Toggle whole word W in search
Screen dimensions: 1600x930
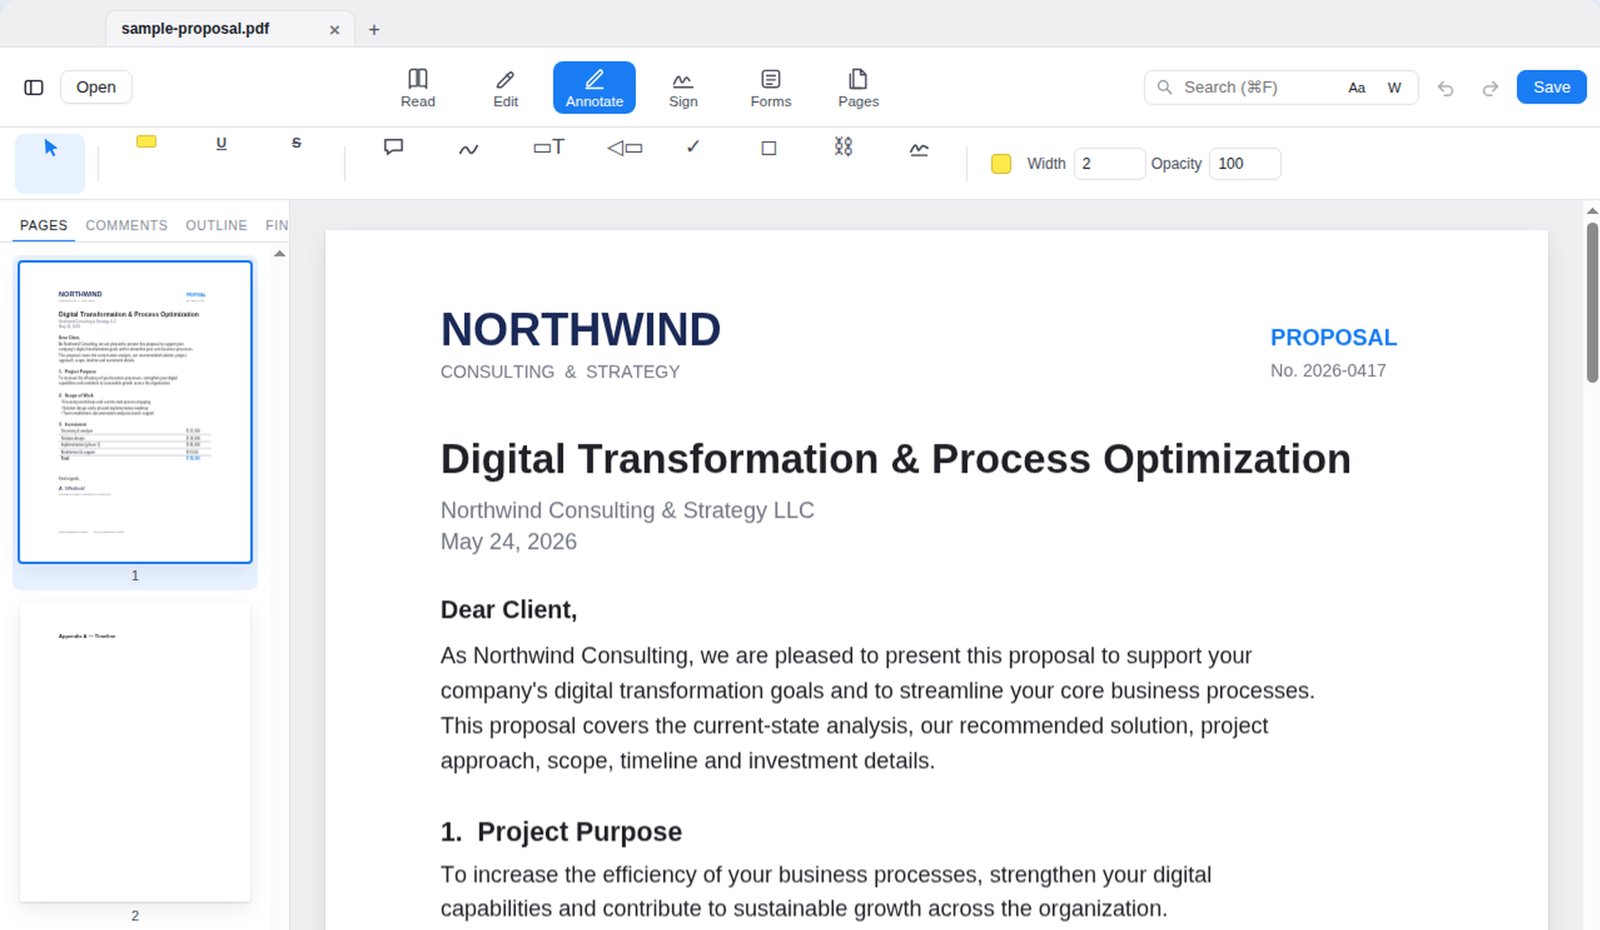coord(1394,87)
